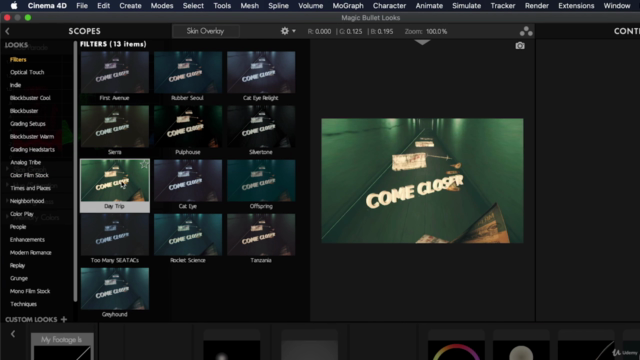The image size is (640, 360).
Task: Apply the Rubber Seoul look thumbnail
Action: click(x=188, y=72)
